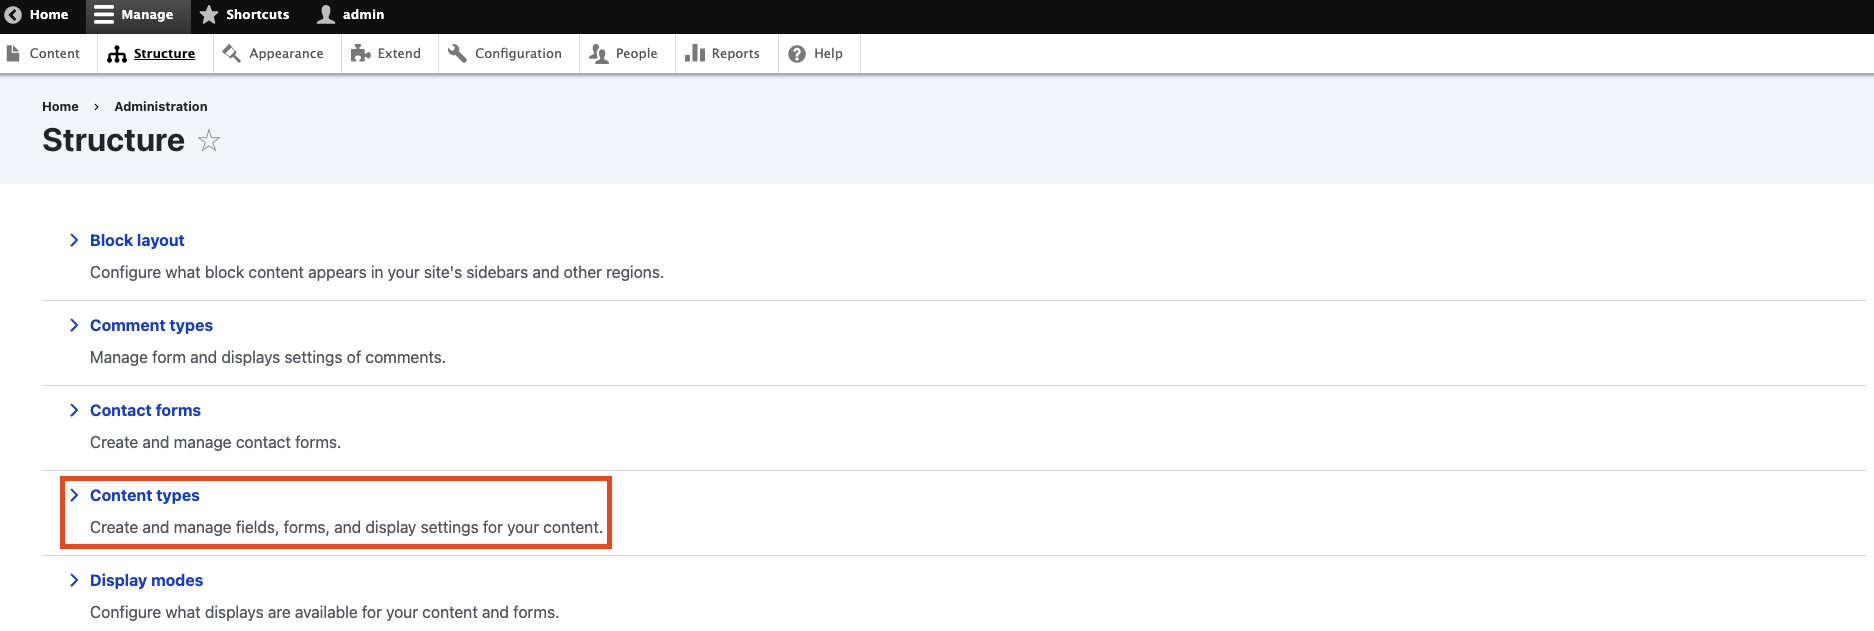Viewport: 1874px width, 631px height.
Task: Expand the Contact forms chevron
Action: click(74, 410)
